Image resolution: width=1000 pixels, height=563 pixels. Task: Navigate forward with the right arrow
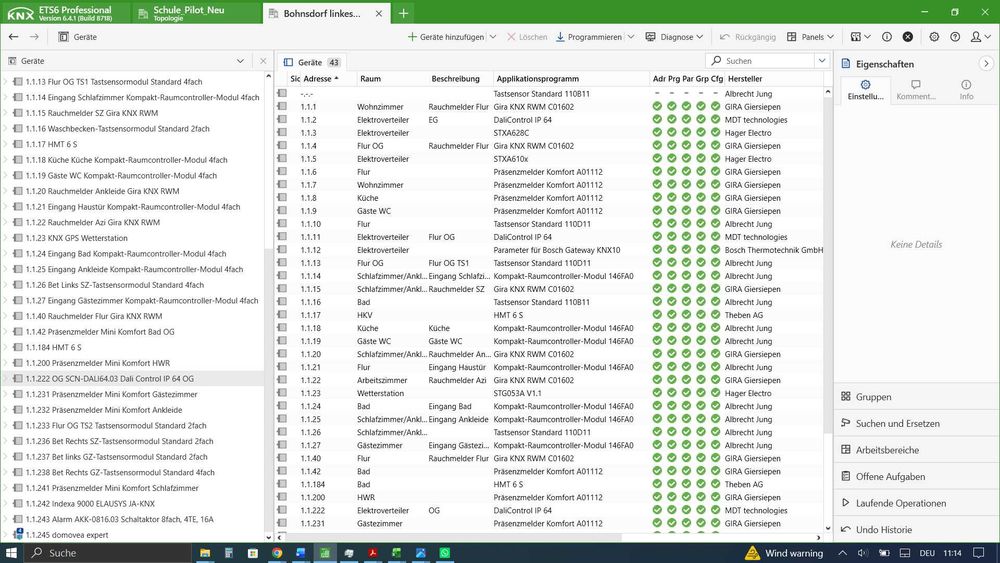(34, 37)
